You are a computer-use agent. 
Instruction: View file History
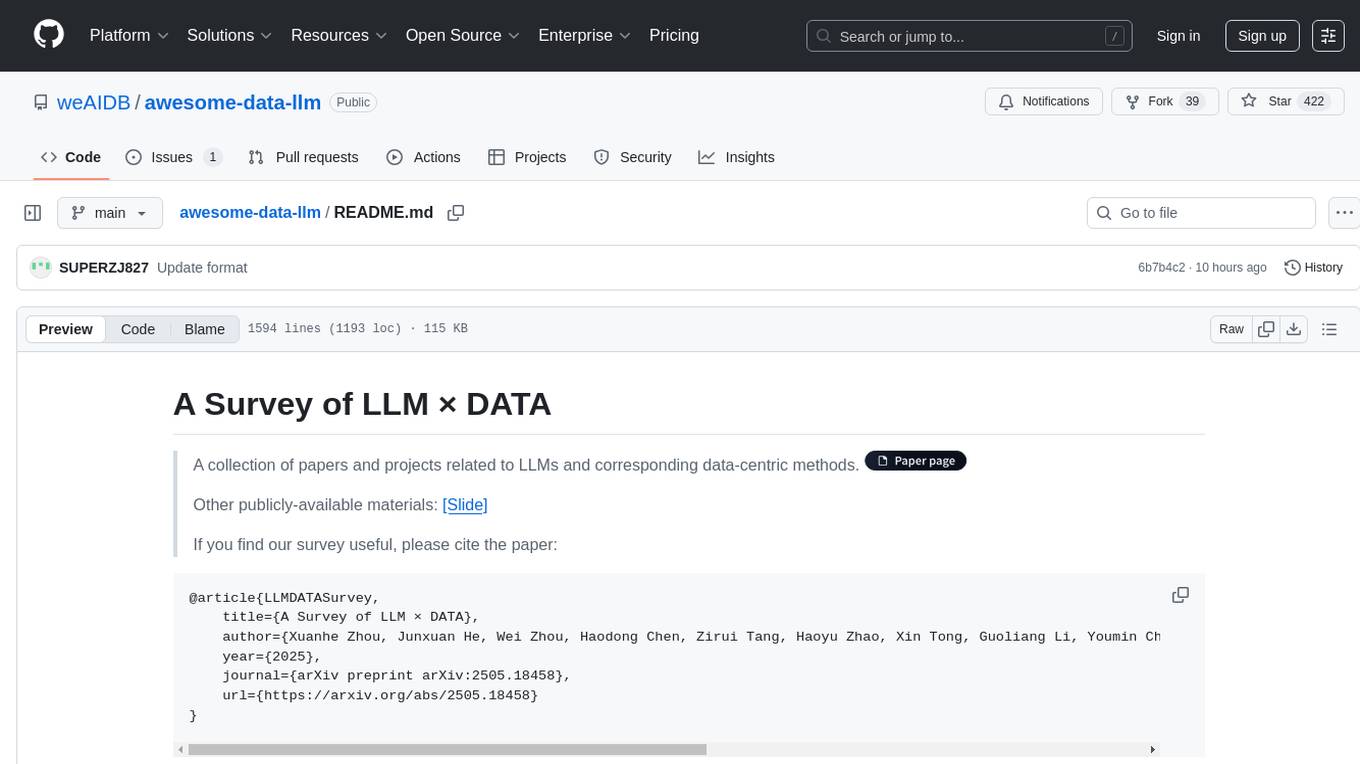(x=1313, y=268)
